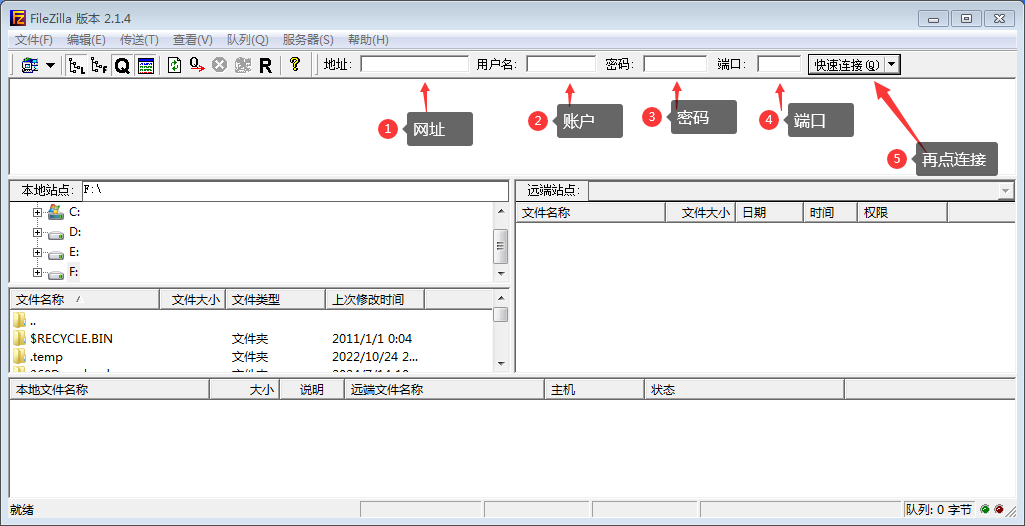
Task: Open 编辑(E) menu
Action: click(86, 40)
